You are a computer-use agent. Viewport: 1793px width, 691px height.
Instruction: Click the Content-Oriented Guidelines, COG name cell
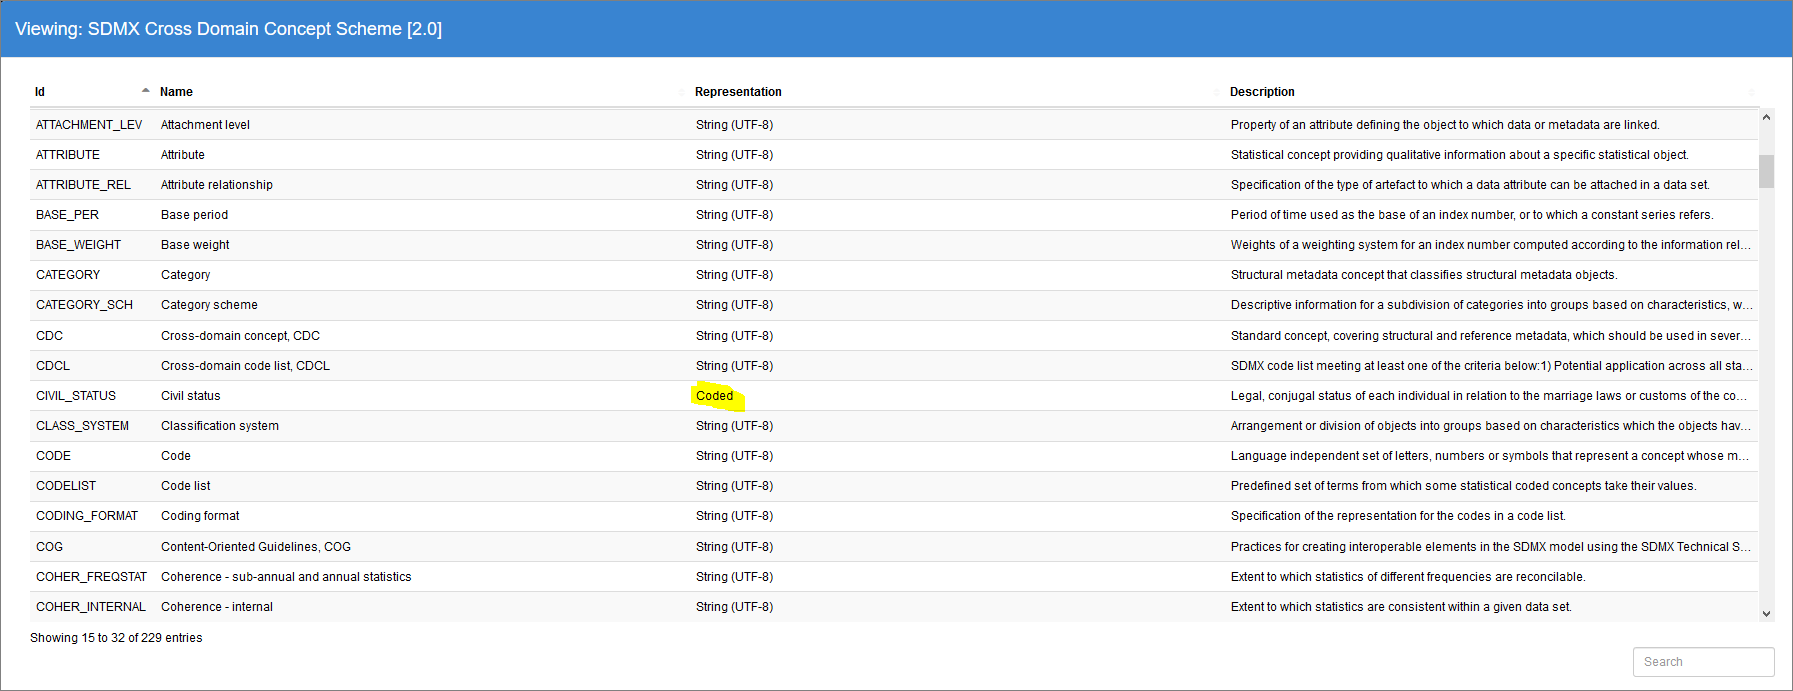click(256, 547)
